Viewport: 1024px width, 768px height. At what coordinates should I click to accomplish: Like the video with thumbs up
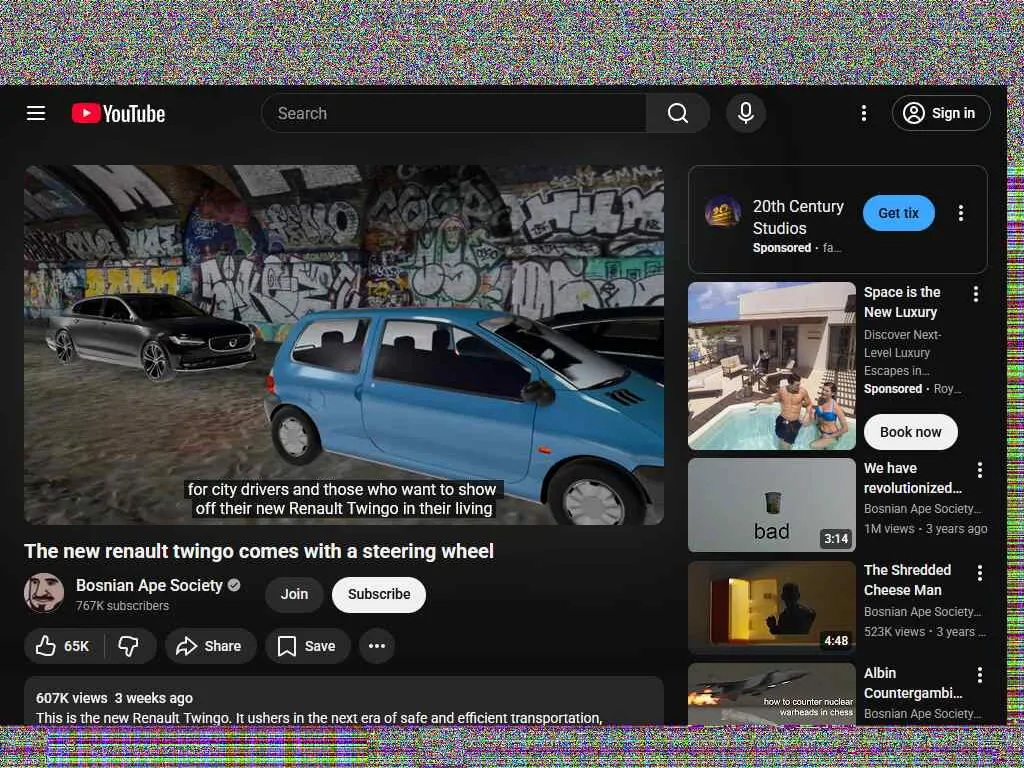[x=63, y=646]
